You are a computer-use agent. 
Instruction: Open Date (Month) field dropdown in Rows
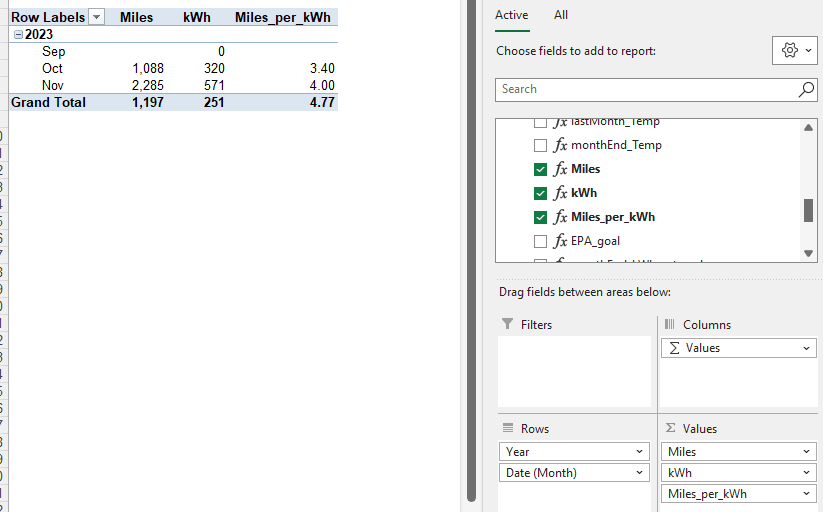639,473
